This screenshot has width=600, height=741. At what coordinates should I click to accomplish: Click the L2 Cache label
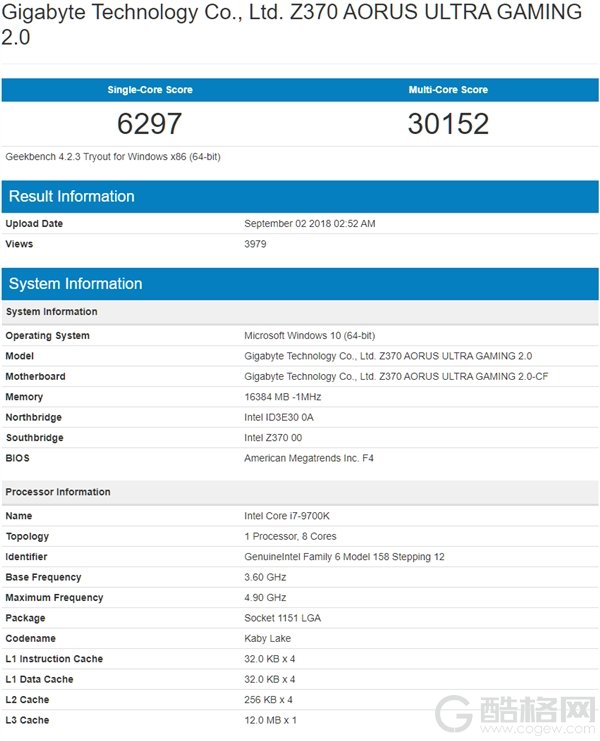(x=27, y=699)
